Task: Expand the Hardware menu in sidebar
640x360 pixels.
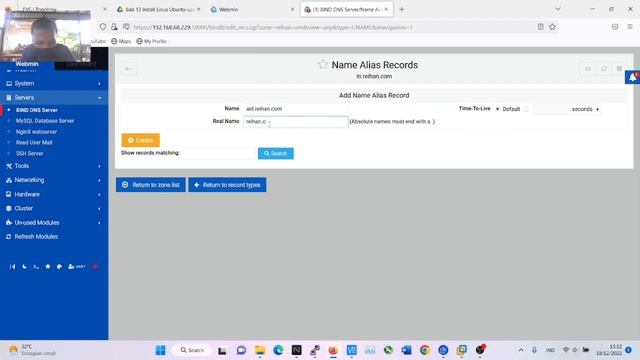Action: pyautogui.click(x=54, y=194)
